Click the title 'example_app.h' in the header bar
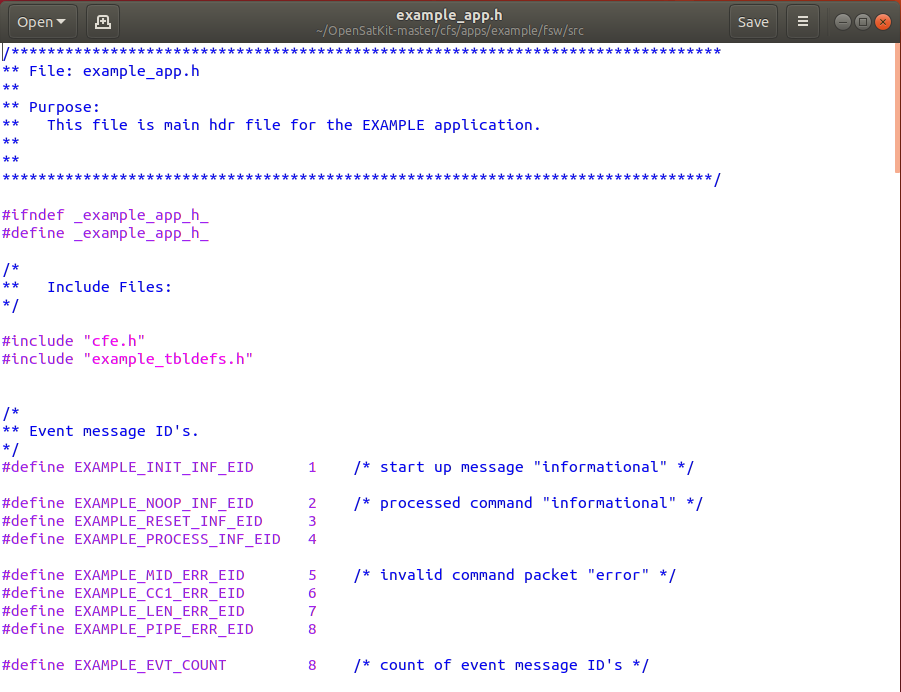Screen dimensions: 901x692 449,15
